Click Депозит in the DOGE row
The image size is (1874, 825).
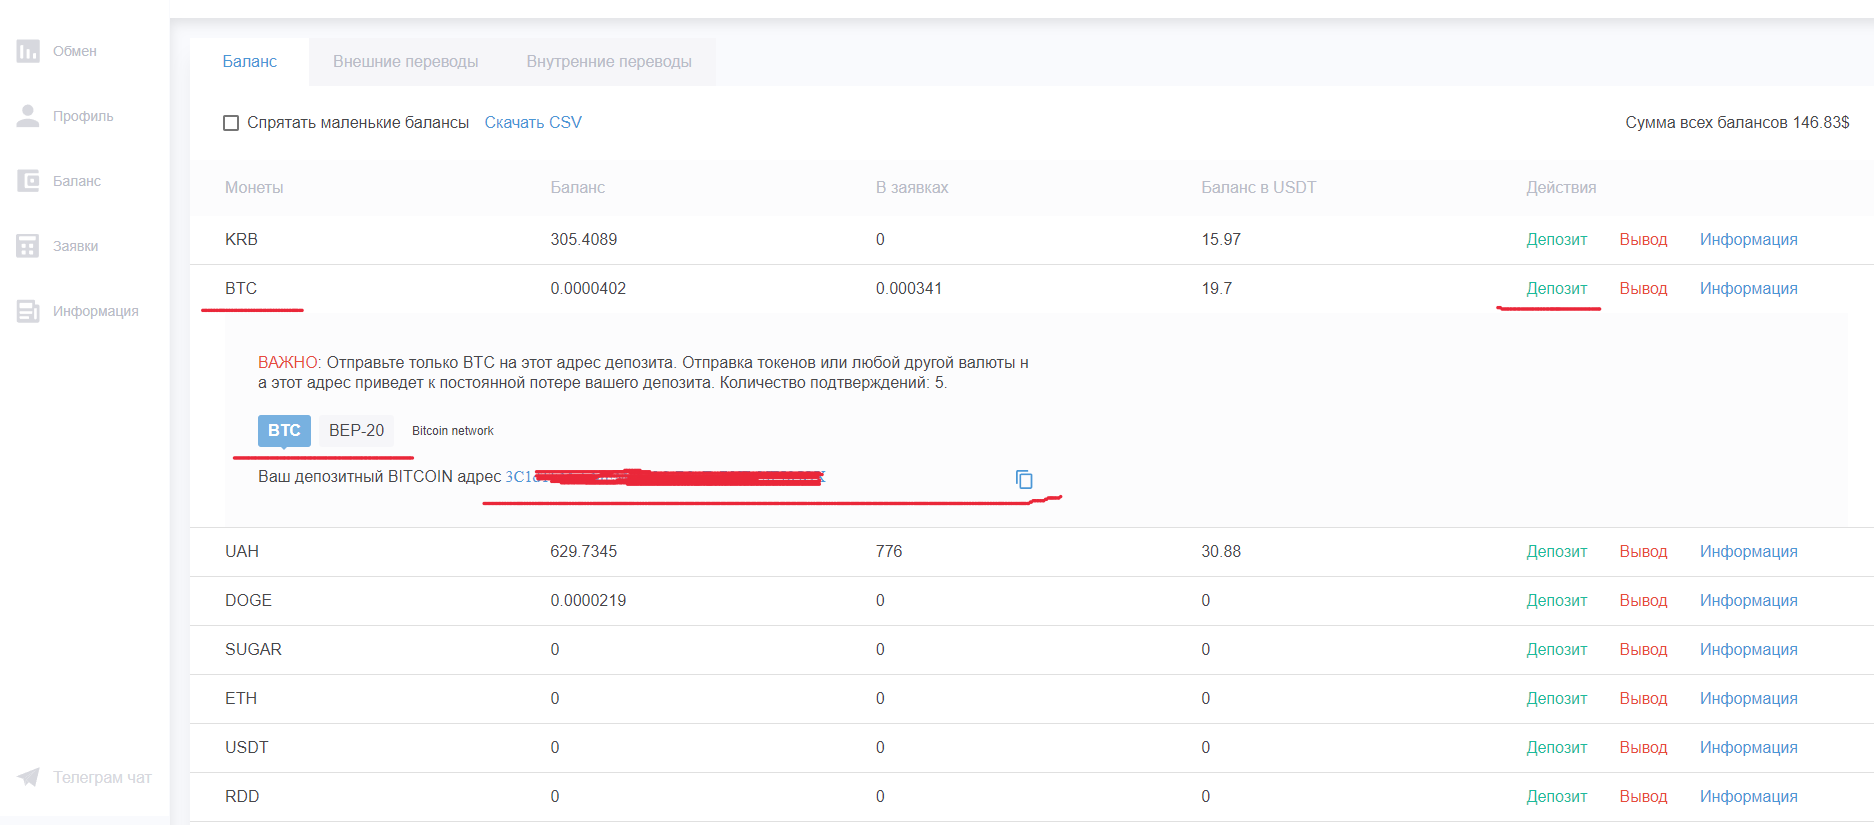pos(1556,601)
